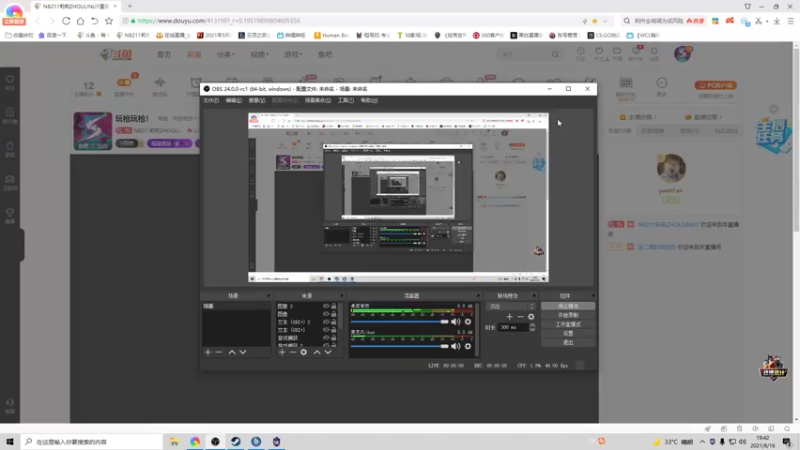Open the OBS 场景集合(S) menu
Viewport: 800px width, 450px height.
pyautogui.click(x=318, y=101)
